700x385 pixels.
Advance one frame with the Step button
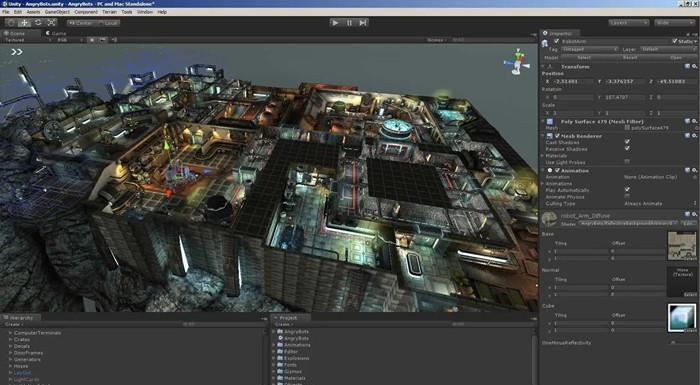point(363,22)
